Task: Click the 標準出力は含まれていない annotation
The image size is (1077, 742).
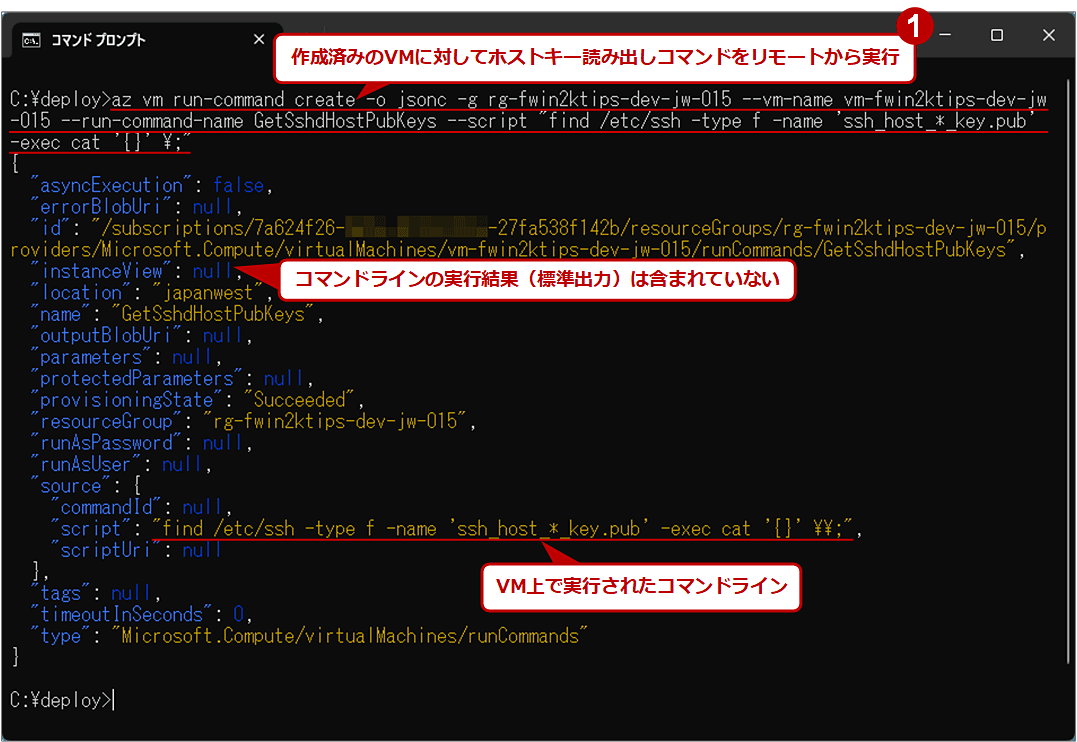Action: [x=540, y=281]
